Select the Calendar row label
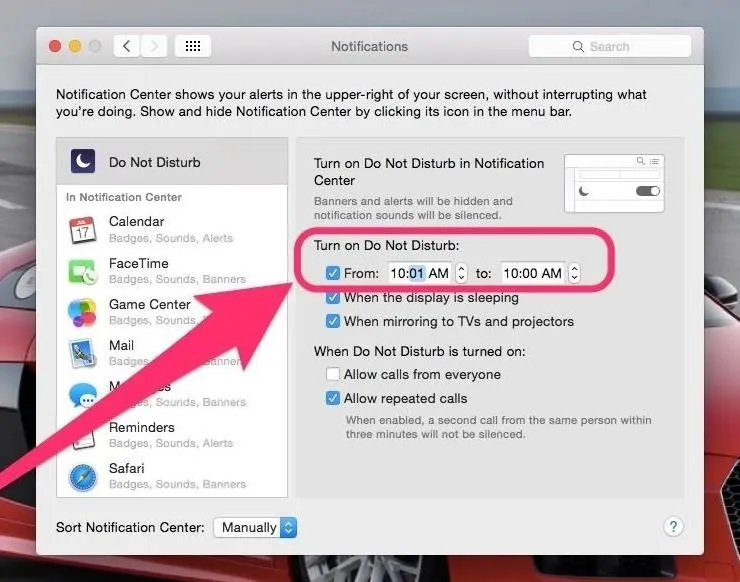The width and height of the screenshot is (740, 582). (136, 221)
